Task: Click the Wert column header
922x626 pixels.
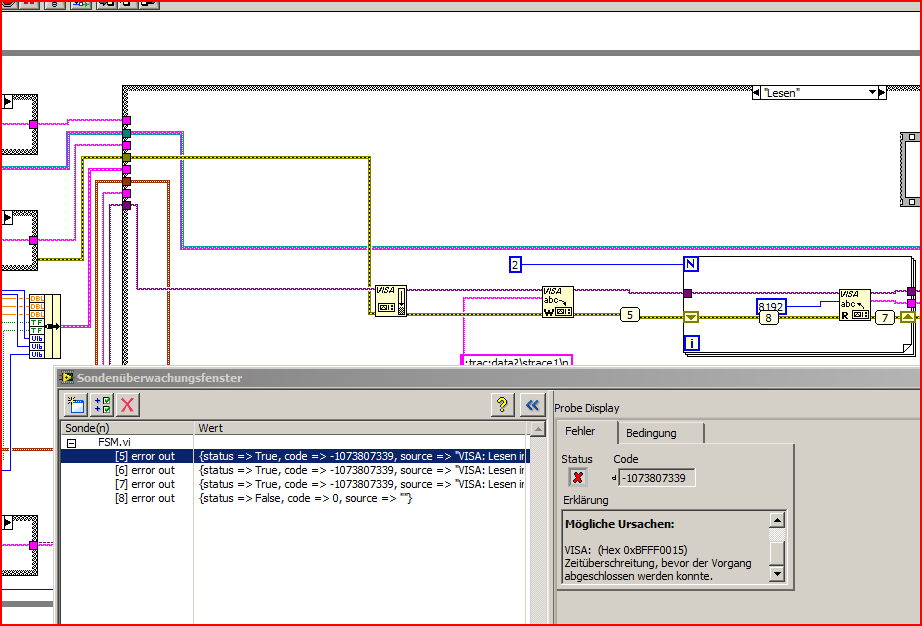Action: [x=361, y=428]
